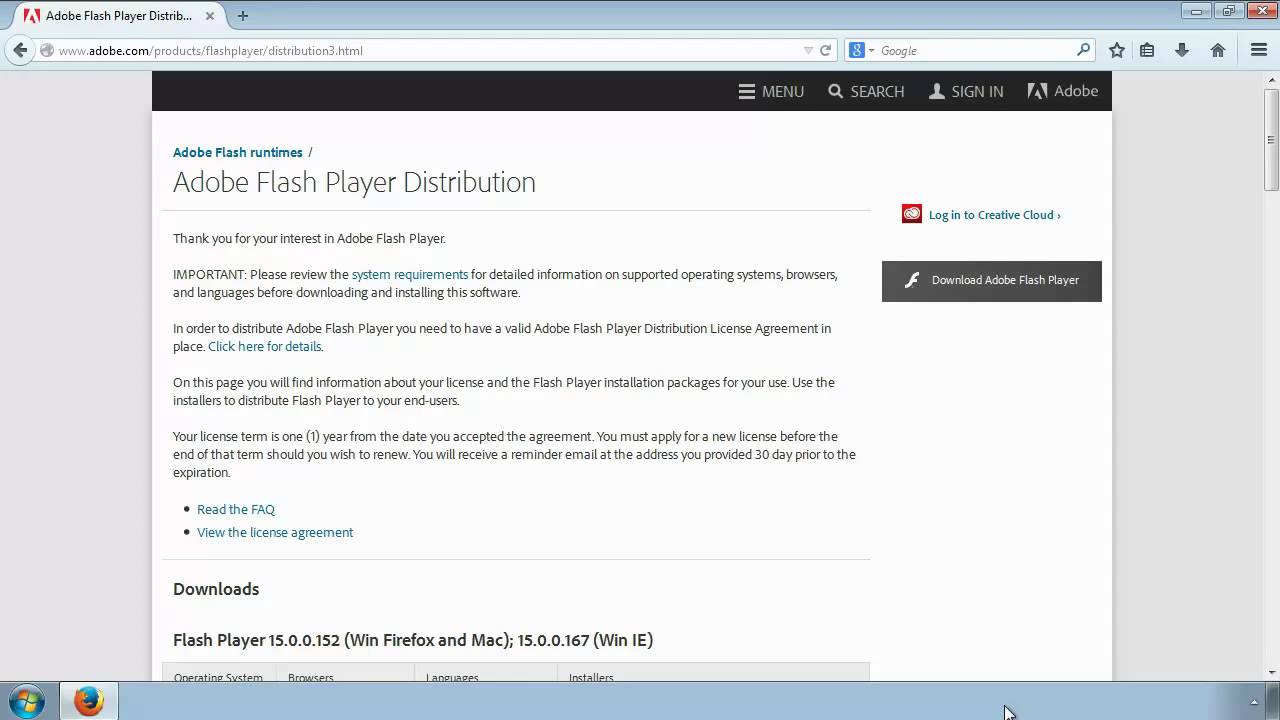Open a new tab with plus

pos(243,16)
